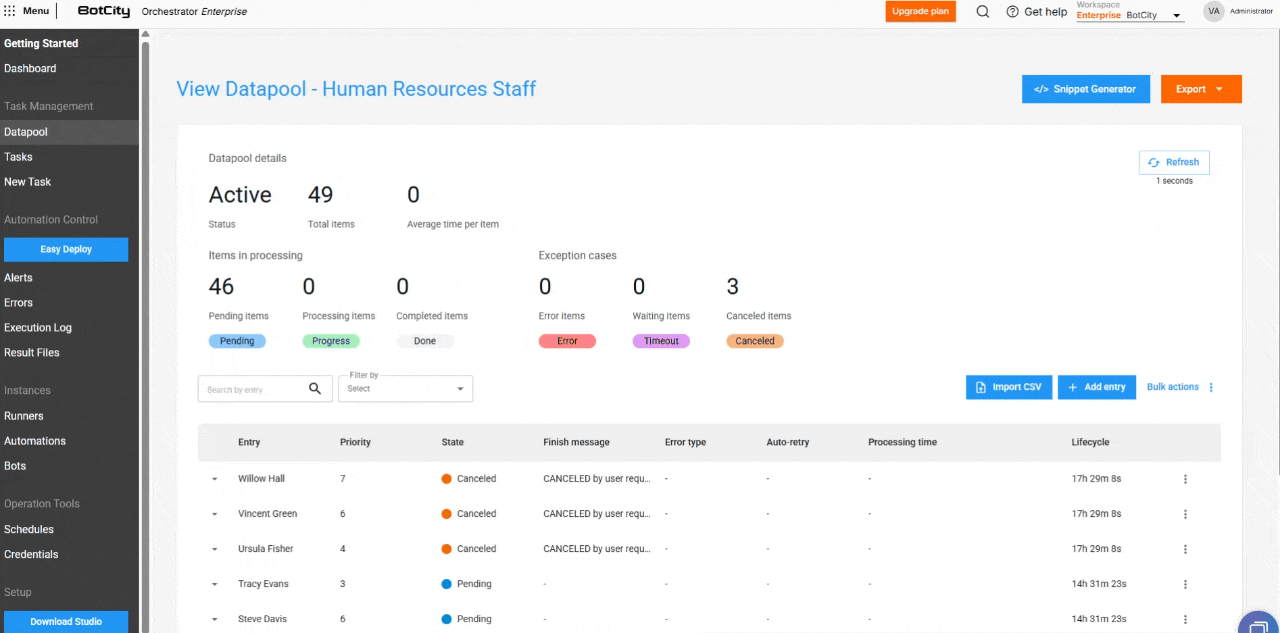Open the Filter by select dropdown
Screen dimensions: 1280x633
[405, 389]
